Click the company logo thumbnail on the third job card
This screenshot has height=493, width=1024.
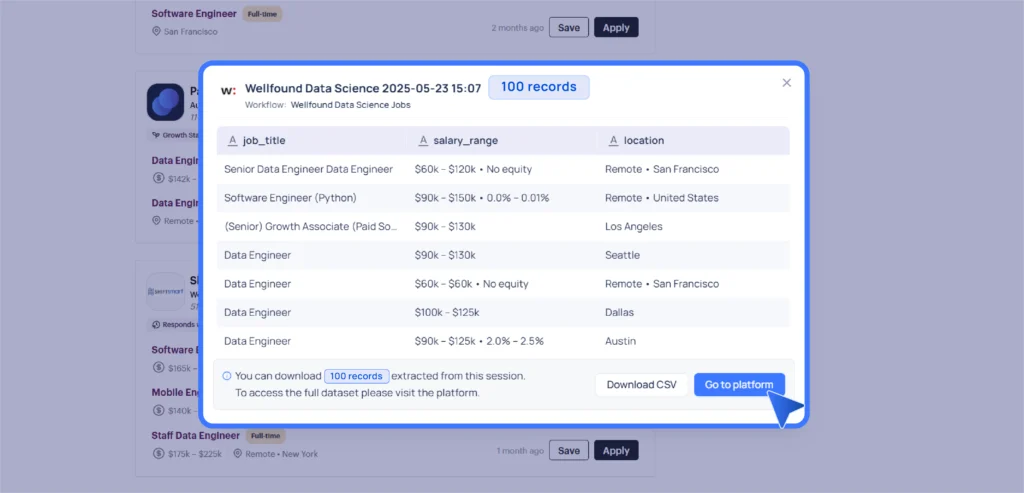[x=165, y=291]
